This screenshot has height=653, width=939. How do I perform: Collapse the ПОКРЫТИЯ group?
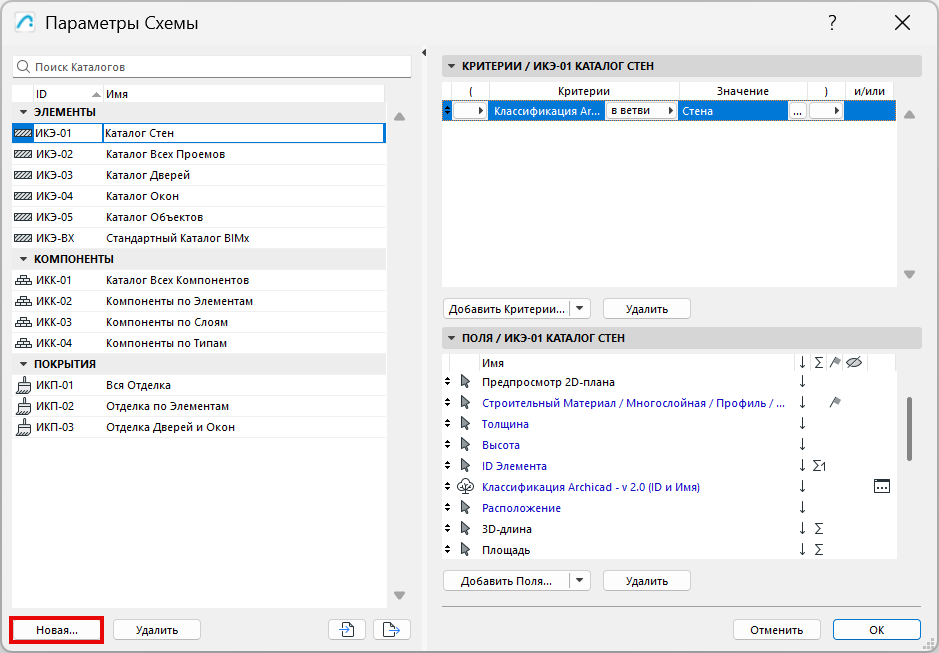[x=23, y=364]
